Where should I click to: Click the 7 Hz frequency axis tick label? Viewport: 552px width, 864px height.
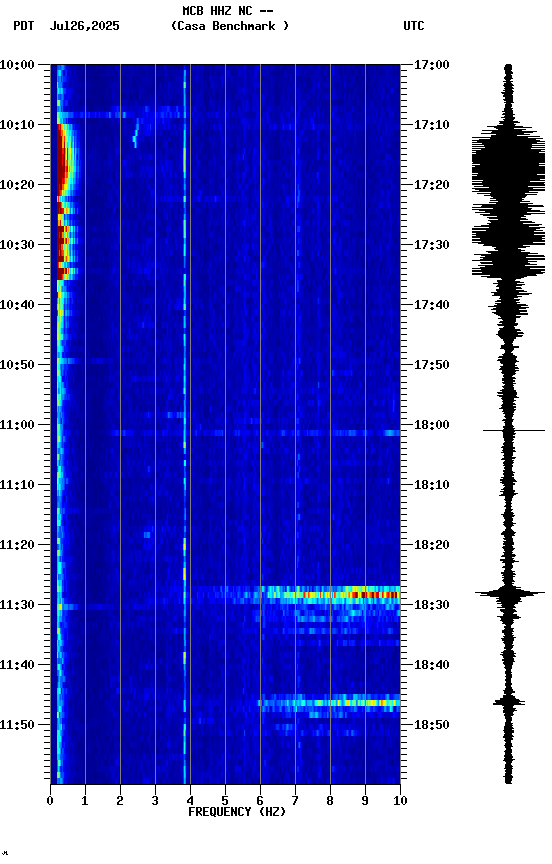tap(295, 801)
